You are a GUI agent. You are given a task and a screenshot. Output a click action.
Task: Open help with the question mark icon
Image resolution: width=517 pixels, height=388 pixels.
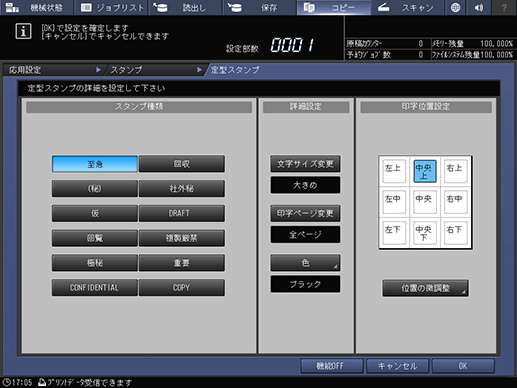pyautogui.click(x=504, y=7)
